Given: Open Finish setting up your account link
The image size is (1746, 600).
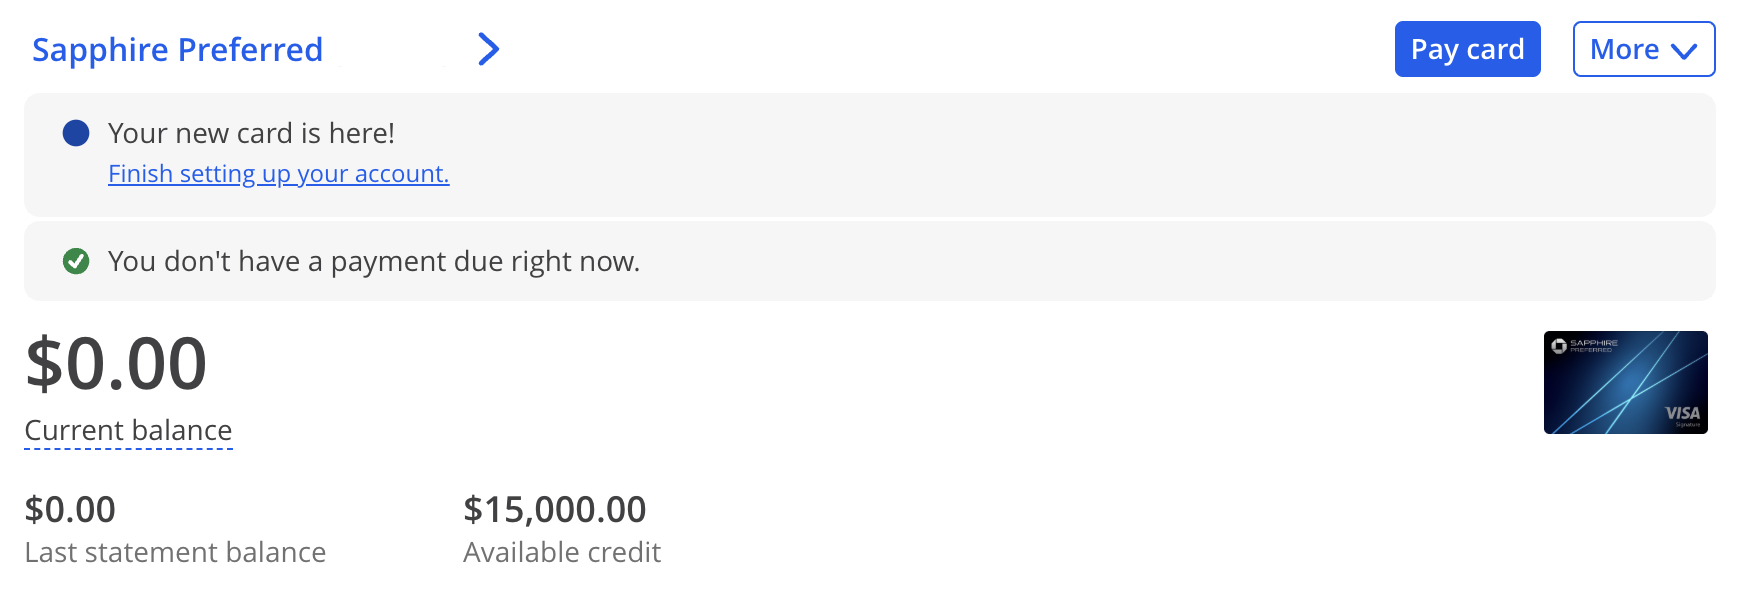Looking at the screenshot, I should [278, 174].
